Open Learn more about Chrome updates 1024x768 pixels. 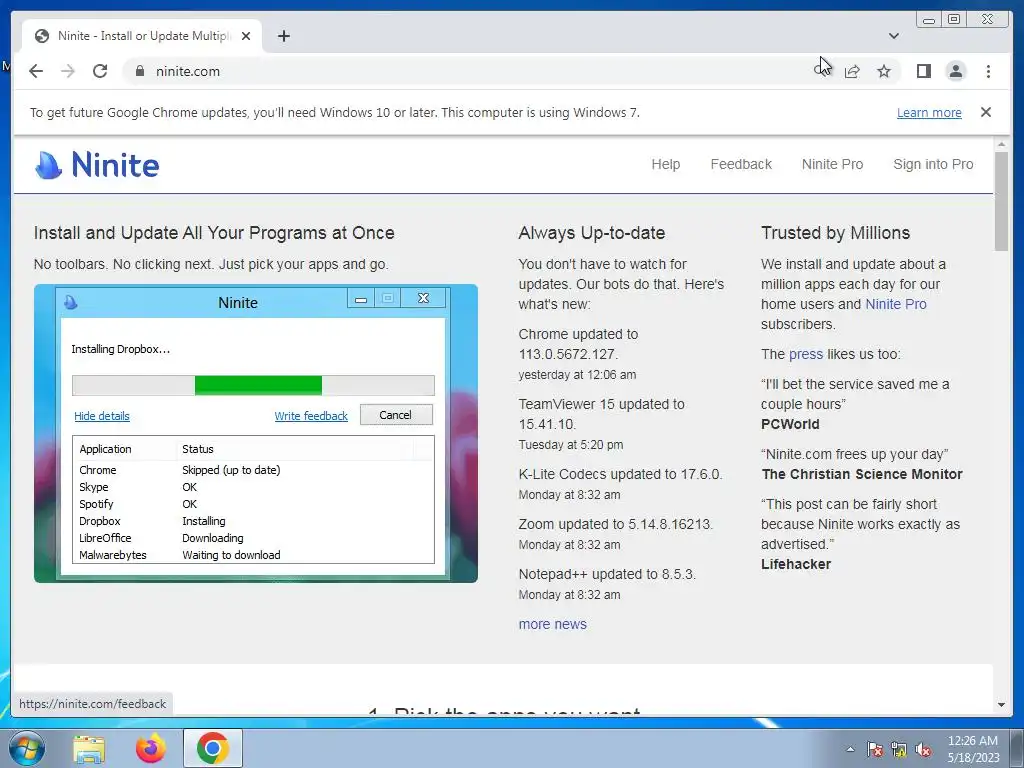click(929, 112)
